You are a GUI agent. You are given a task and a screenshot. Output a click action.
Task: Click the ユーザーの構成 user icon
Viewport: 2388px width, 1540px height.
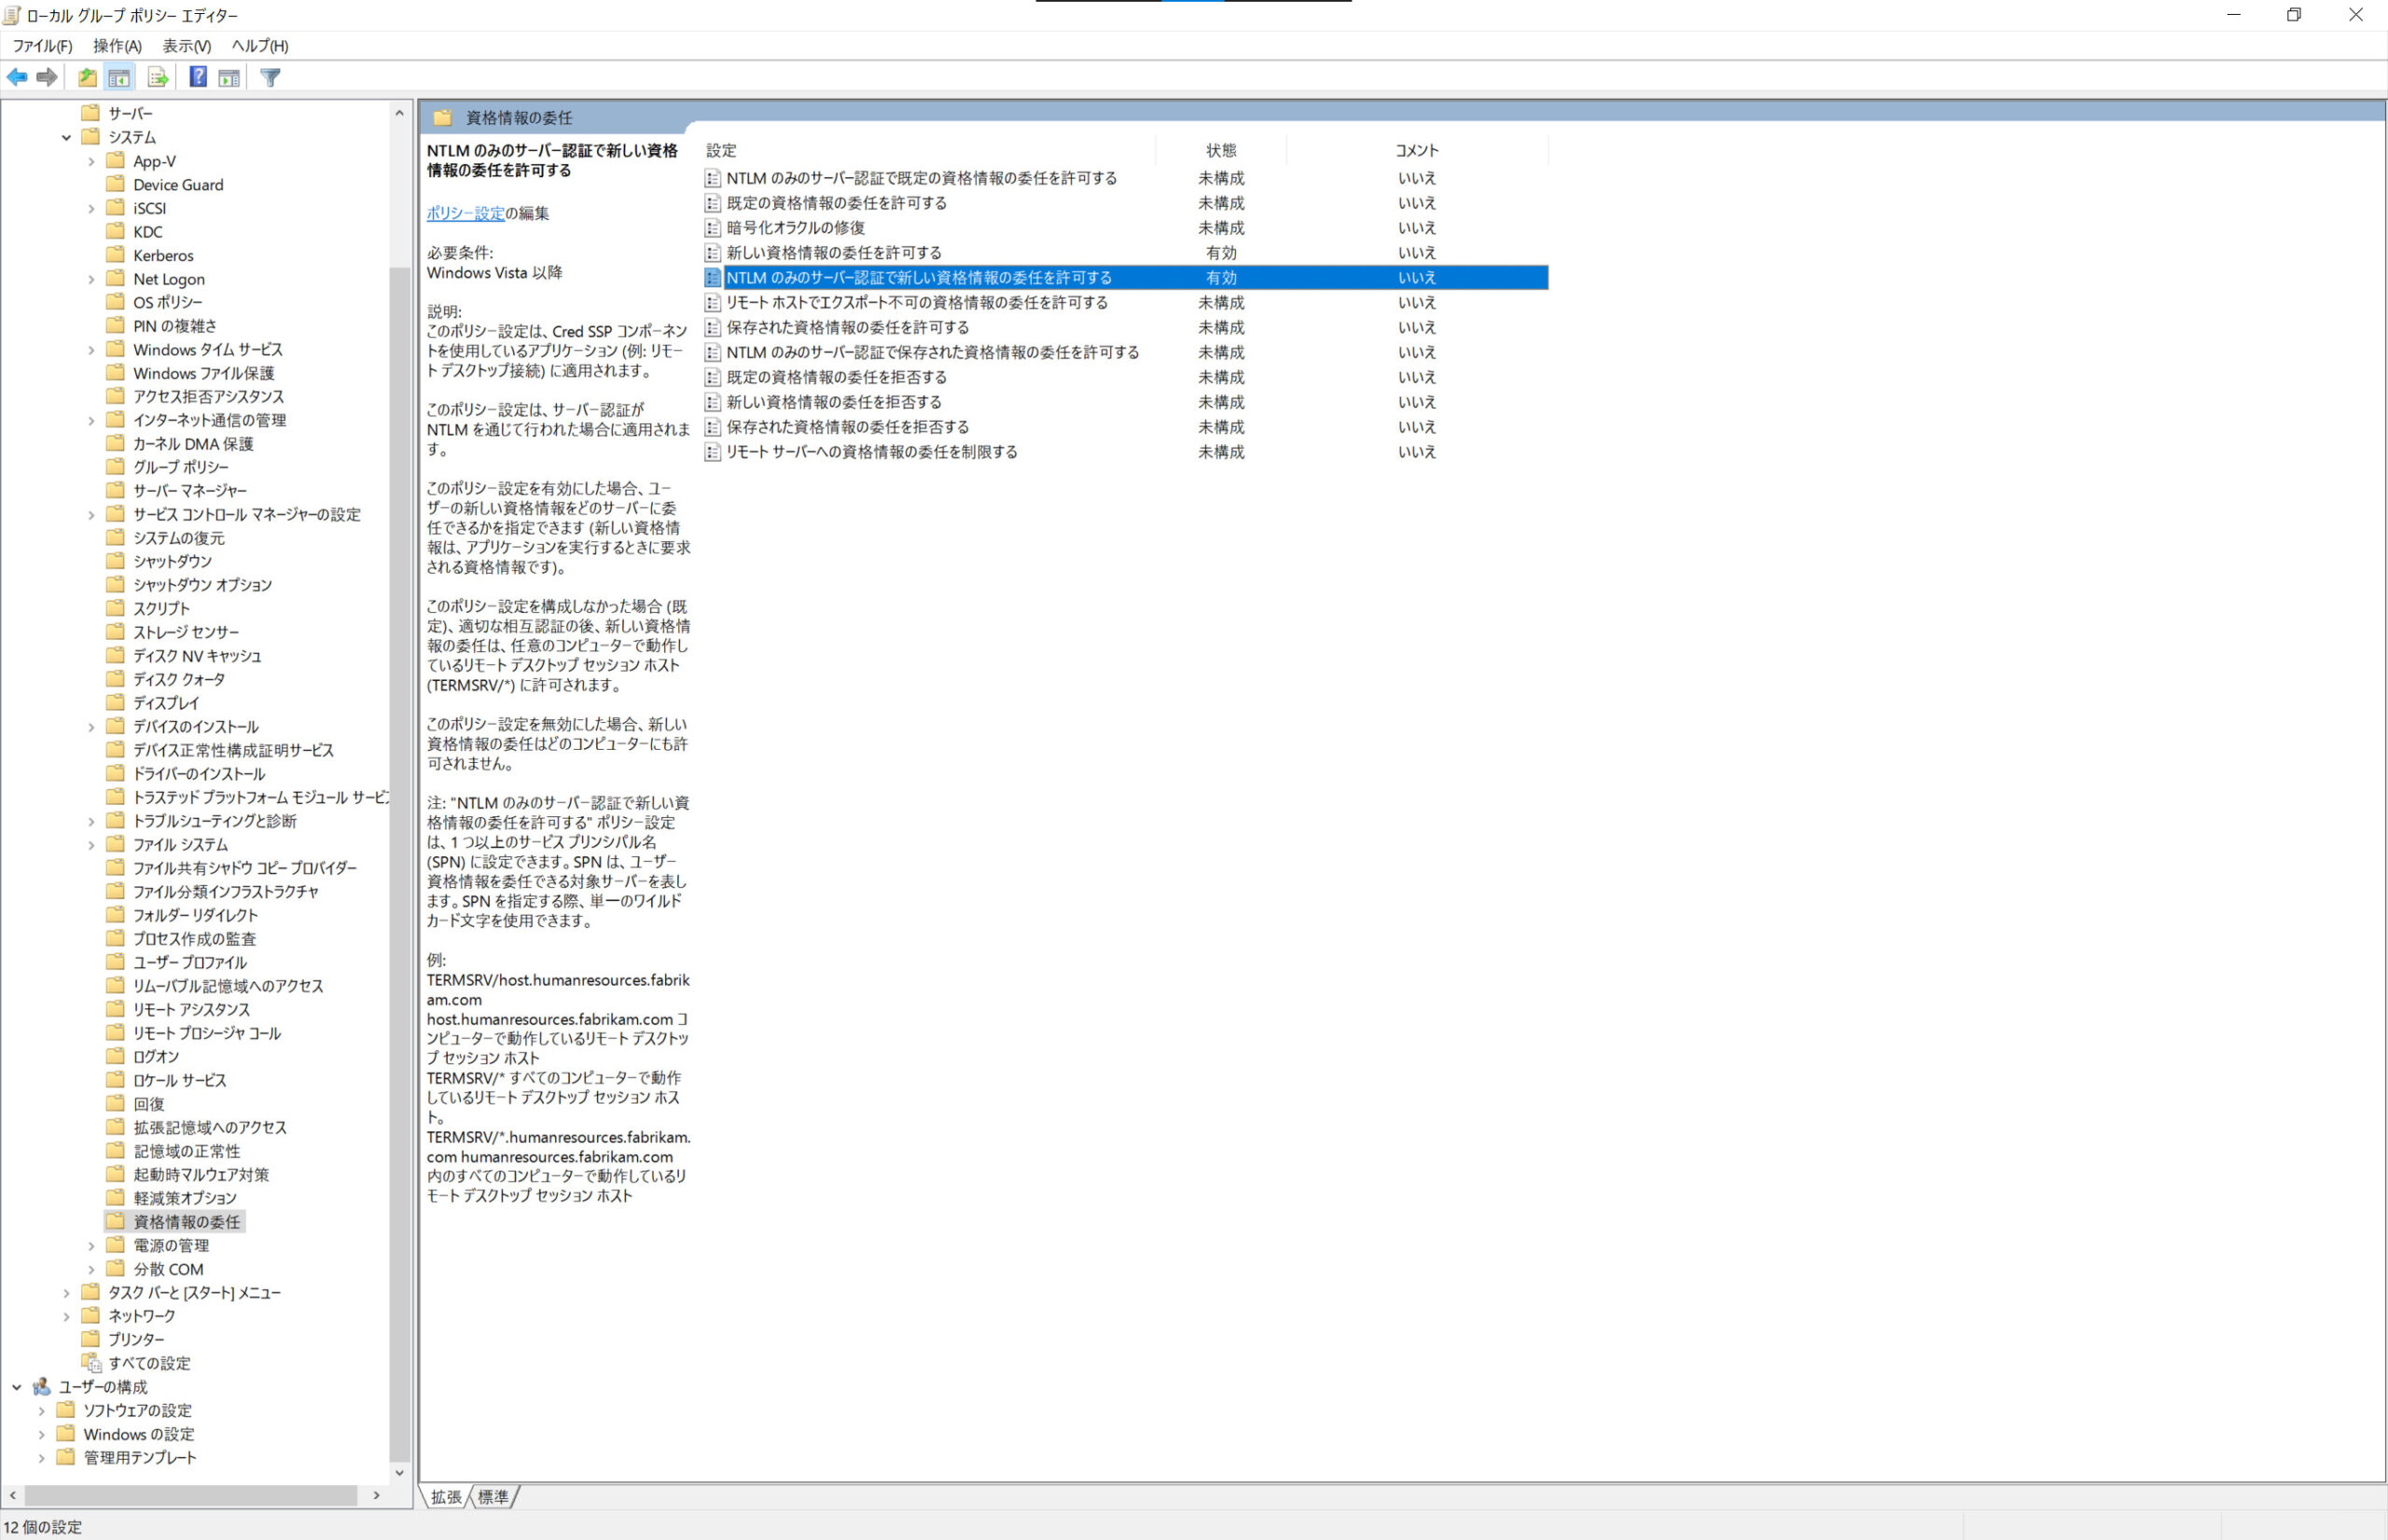41,1387
